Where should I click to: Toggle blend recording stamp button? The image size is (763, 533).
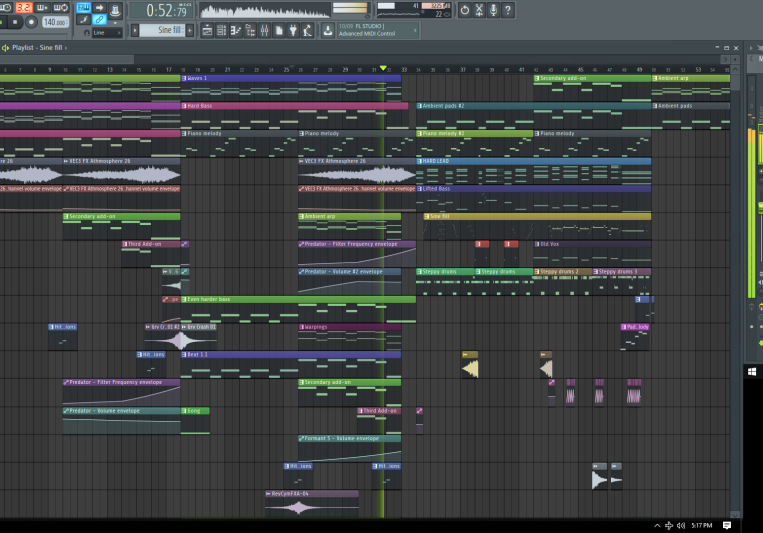115,10
